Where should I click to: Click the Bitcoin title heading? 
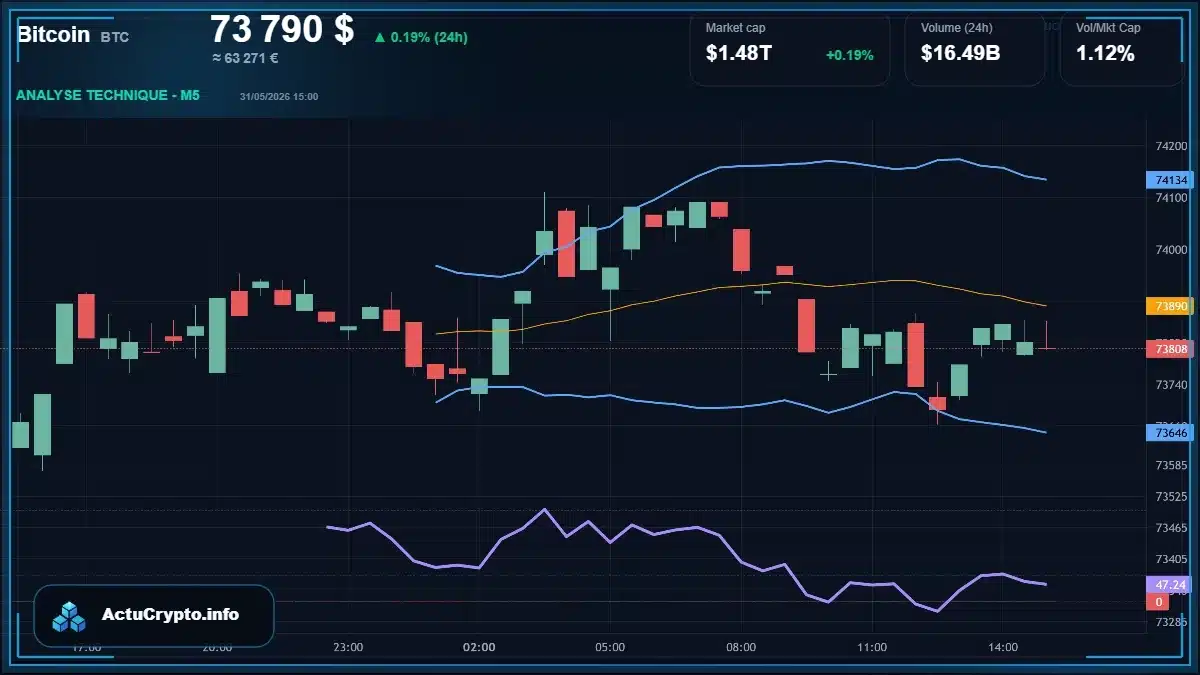pyautogui.click(x=53, y=34)
